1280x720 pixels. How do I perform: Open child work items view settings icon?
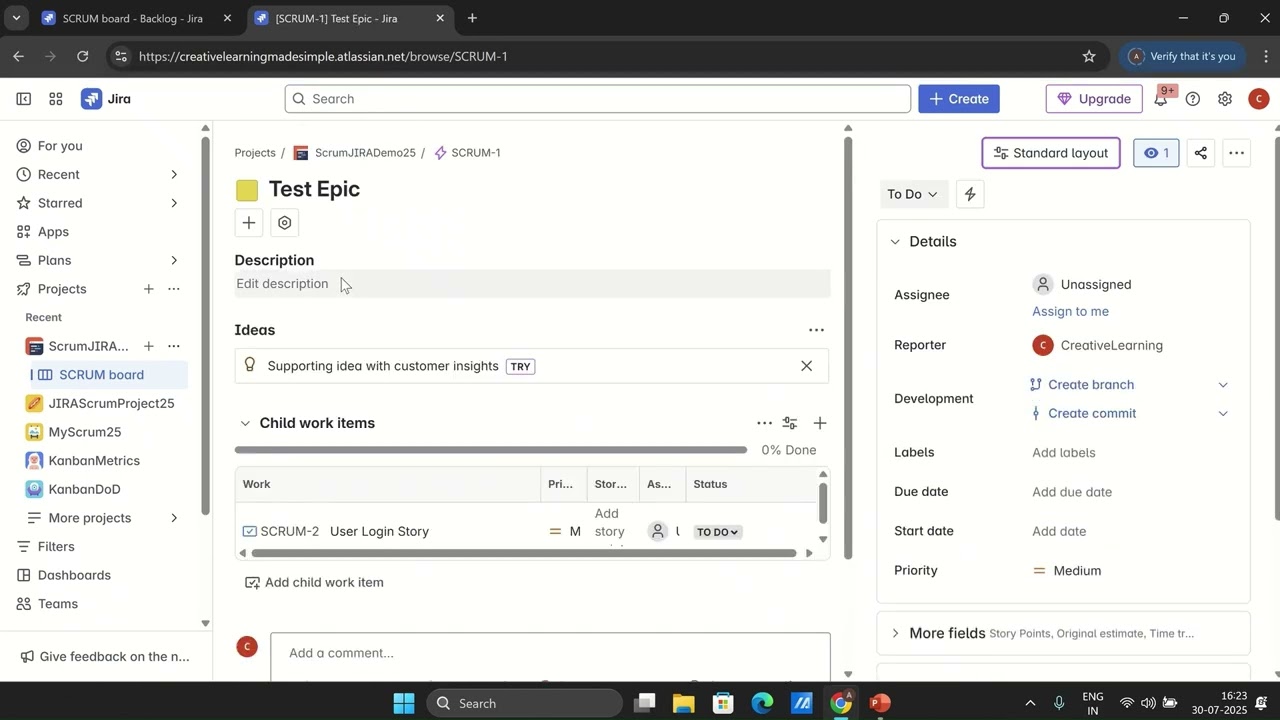(x=790, y=424)
